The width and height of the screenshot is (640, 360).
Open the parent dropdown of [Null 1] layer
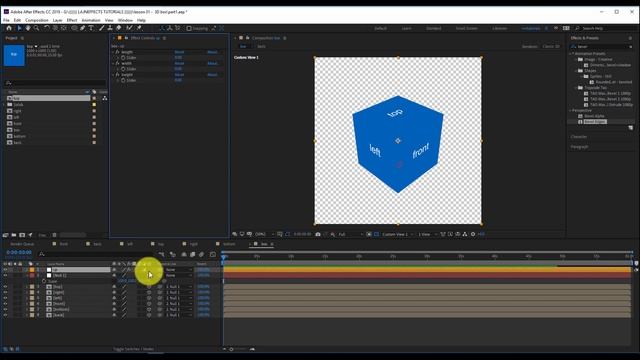point(179,276)
